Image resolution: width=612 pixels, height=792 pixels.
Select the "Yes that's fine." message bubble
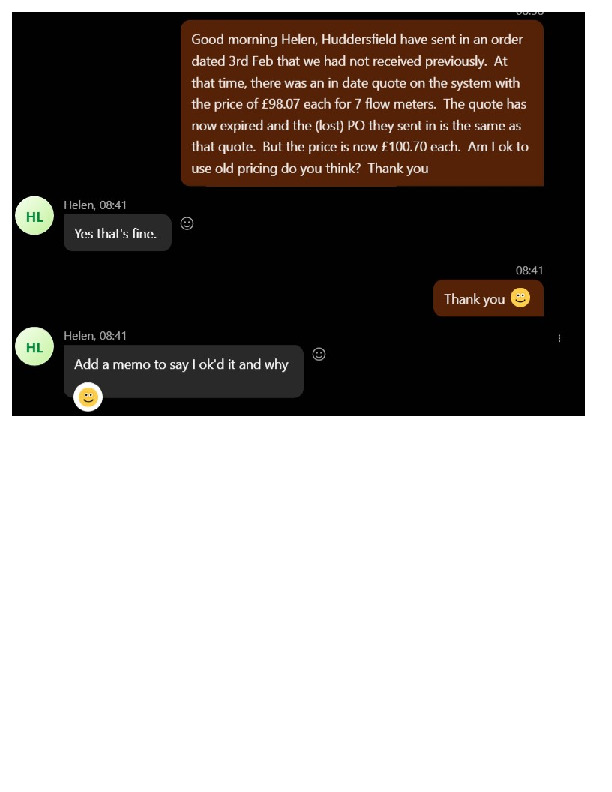[118, 232]
